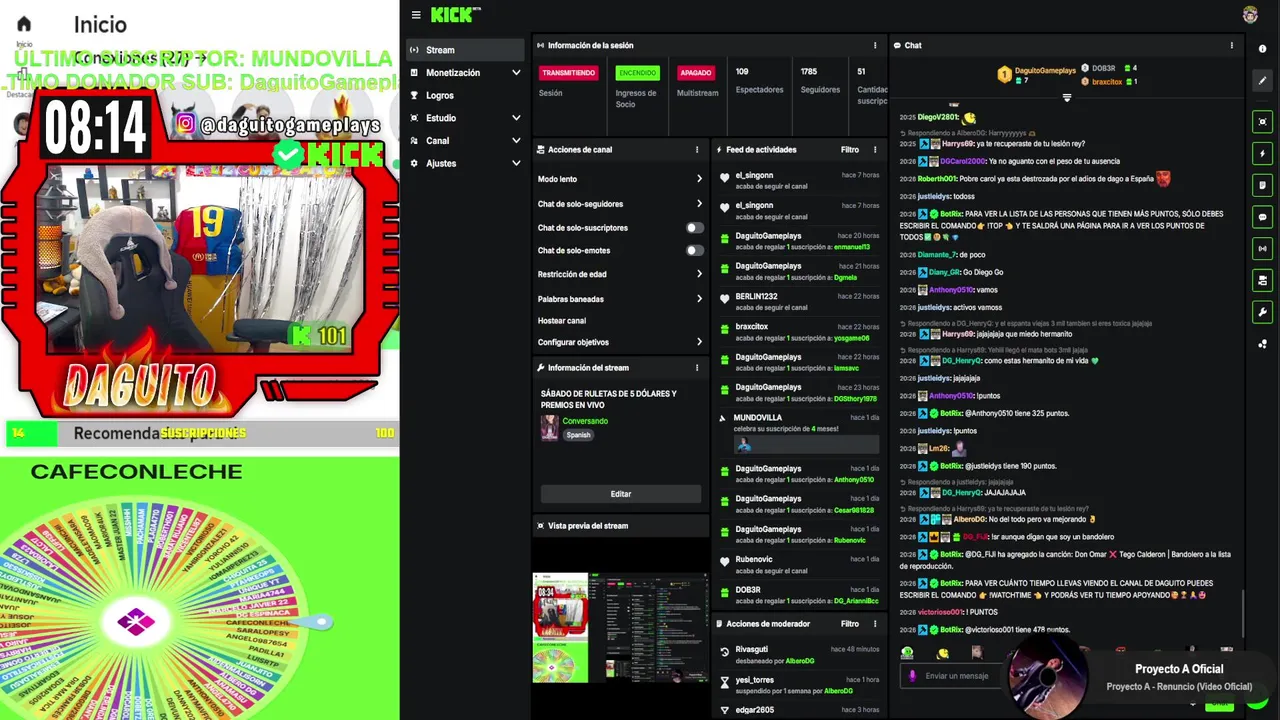Click the info icon in the right sidebar
The image size is (1280, 720).
tap(1262, 49)
